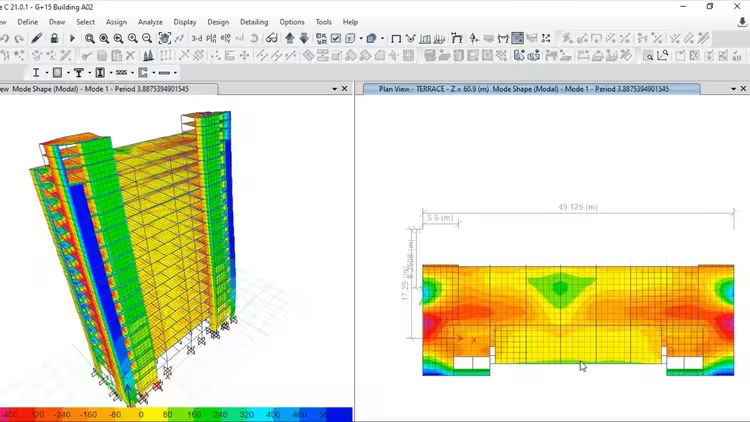Open the Analyze menu
This screenshot has width=750, height=422.
pos(150,21)
